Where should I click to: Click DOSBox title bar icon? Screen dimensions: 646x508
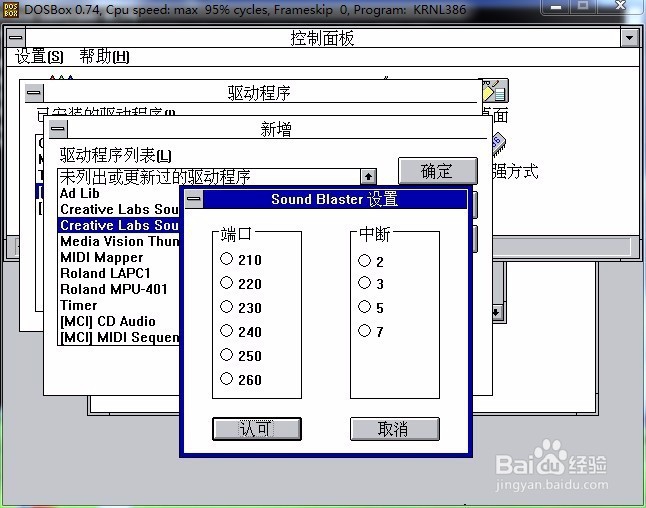[x=10, y=9]
